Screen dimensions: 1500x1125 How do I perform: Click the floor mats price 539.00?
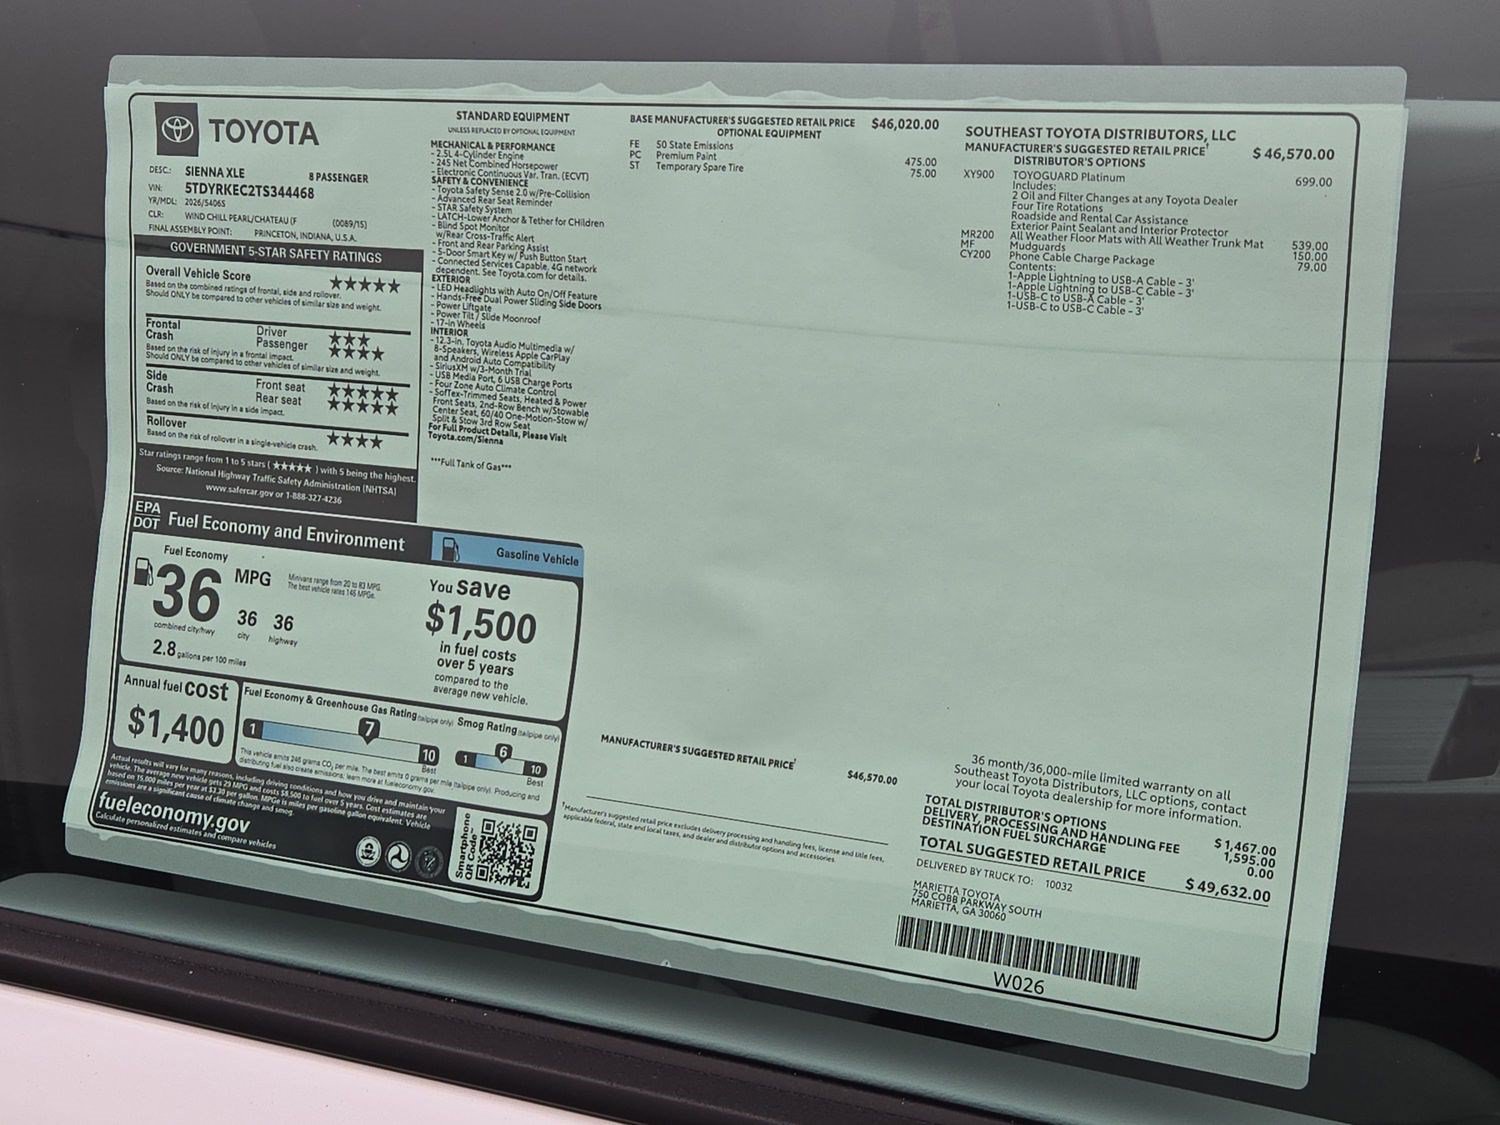[x=1310, y=246]
